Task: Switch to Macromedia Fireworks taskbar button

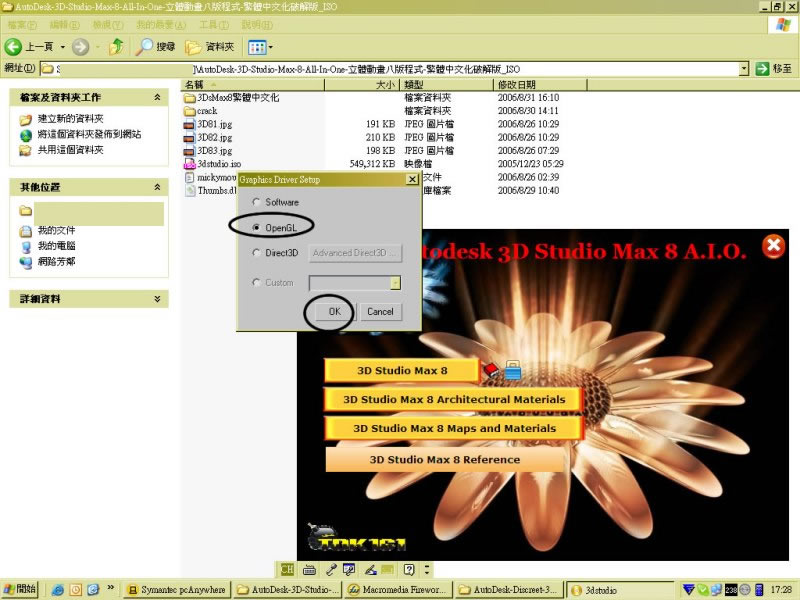Action: (398, 590)
